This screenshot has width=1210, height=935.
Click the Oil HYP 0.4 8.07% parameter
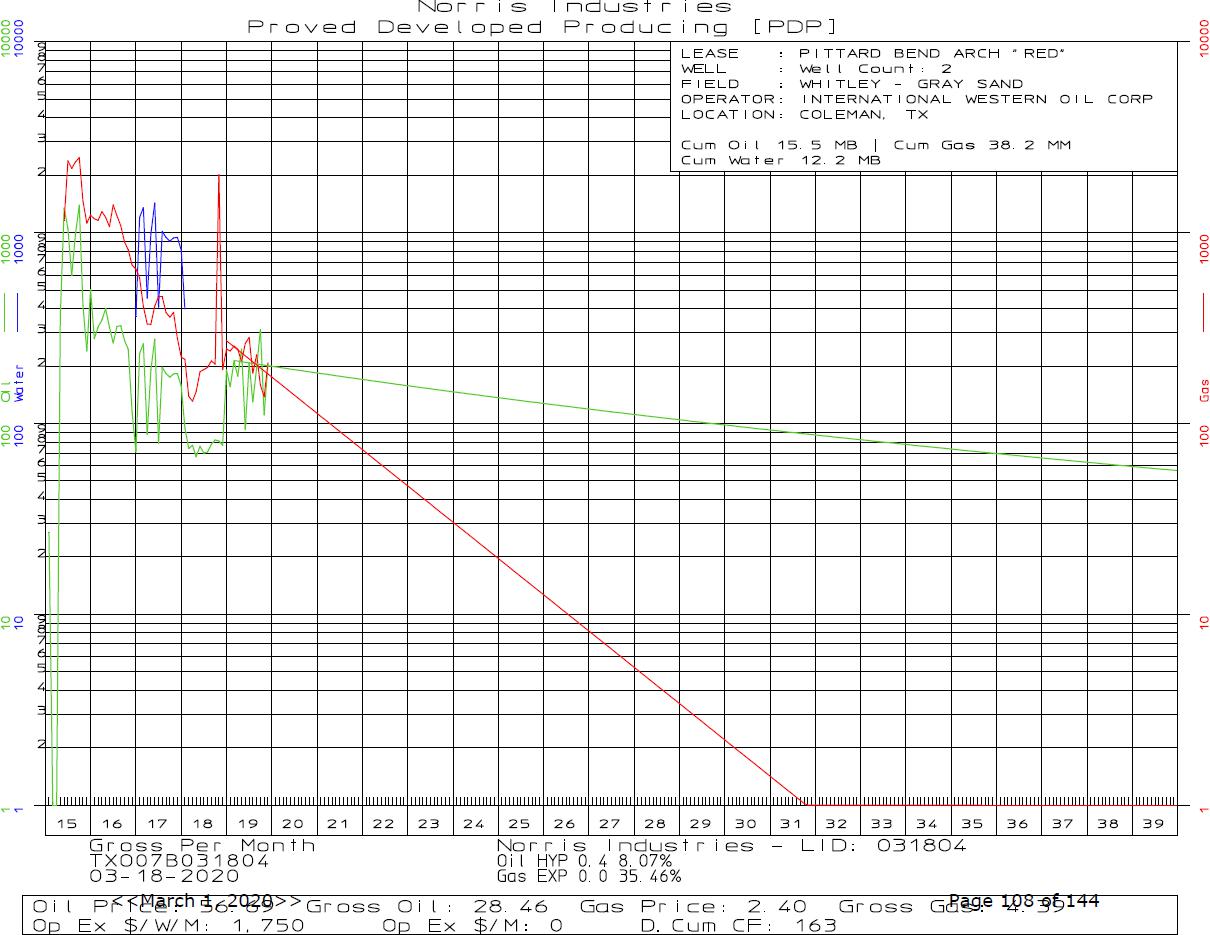click(x=584, y=860)
